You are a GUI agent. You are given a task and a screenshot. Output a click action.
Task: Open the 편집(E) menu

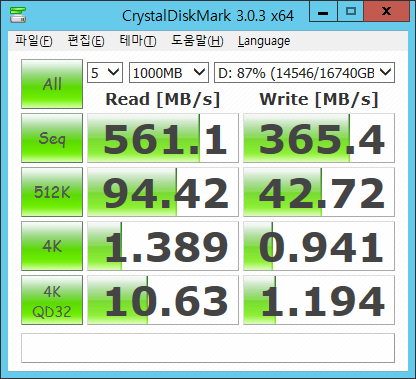pos(86,41)
